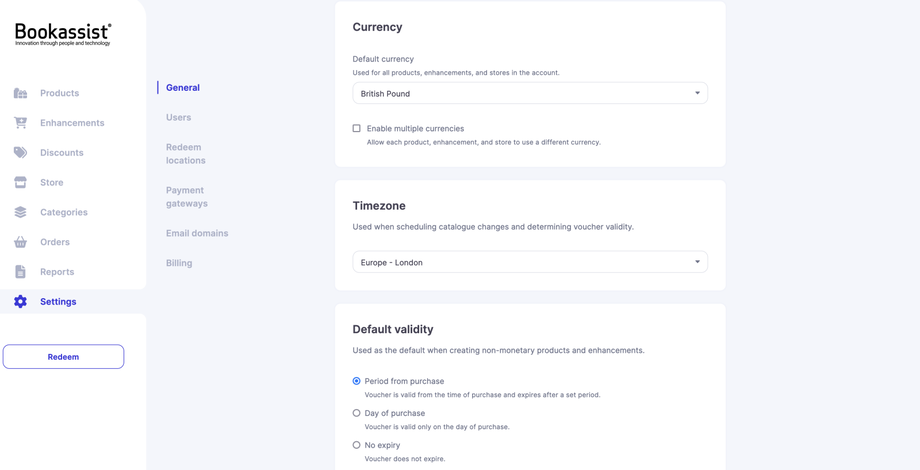
Task: Click the Categories layers icon
Action: (x=20, y=212)
